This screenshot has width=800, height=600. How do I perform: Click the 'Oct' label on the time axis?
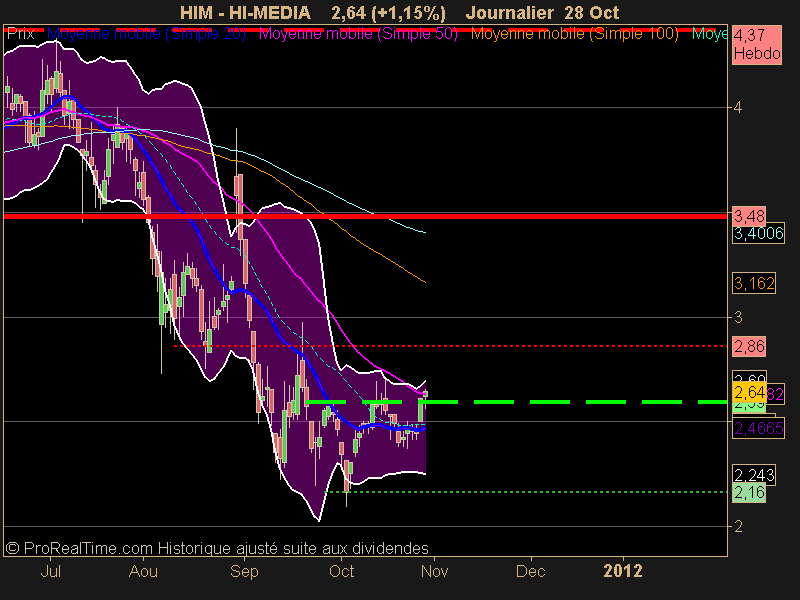(341, 571)
